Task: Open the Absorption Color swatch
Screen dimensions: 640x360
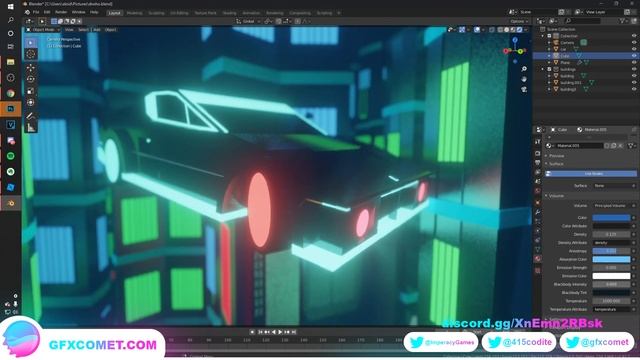Action: (611, 259)
